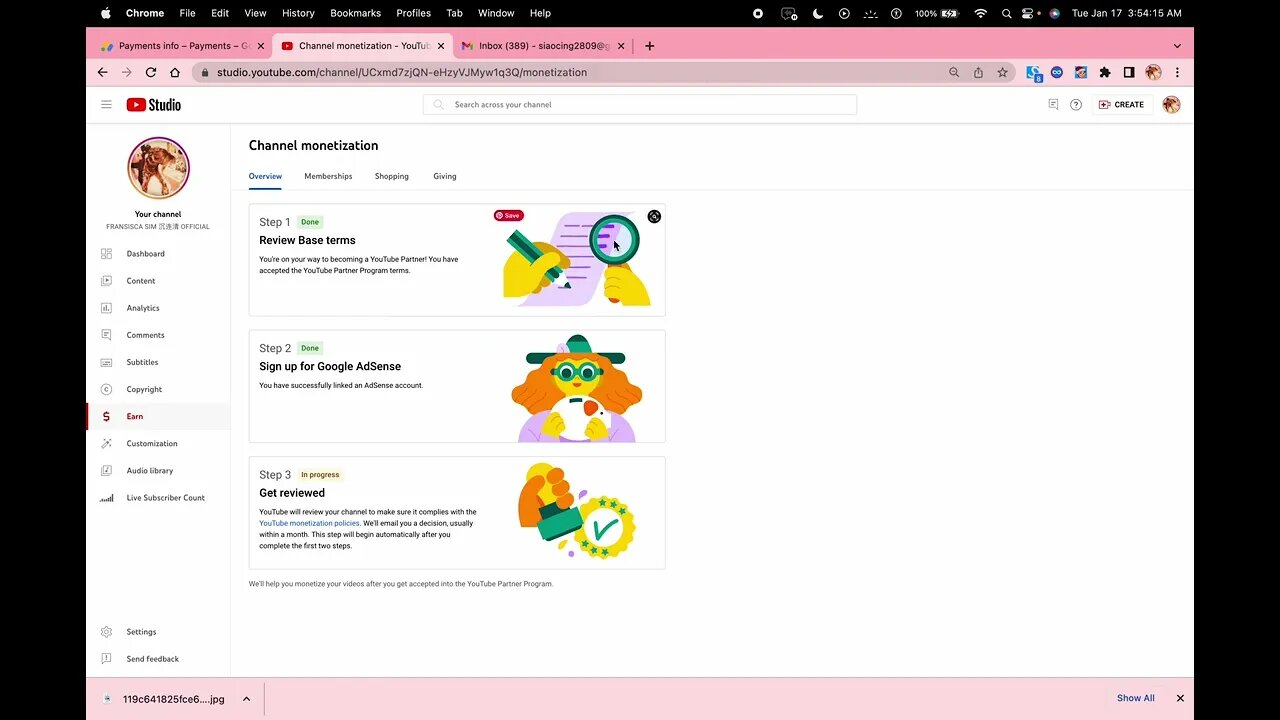1280x720 pixels.
Task: Switch to the Giving tab
Action: pos(445,176)
